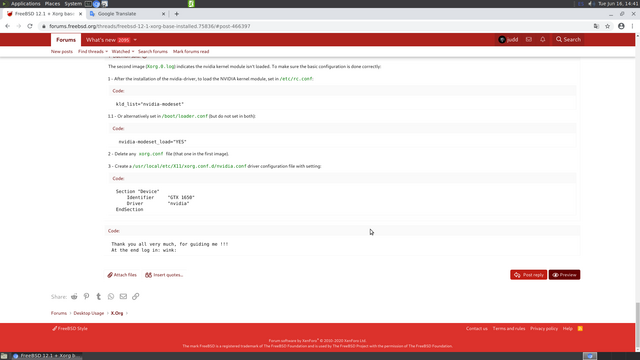The width and height of the screenshot is (640, 360).
Task: Click the Attach files button
Action: (x=122, y=275)
